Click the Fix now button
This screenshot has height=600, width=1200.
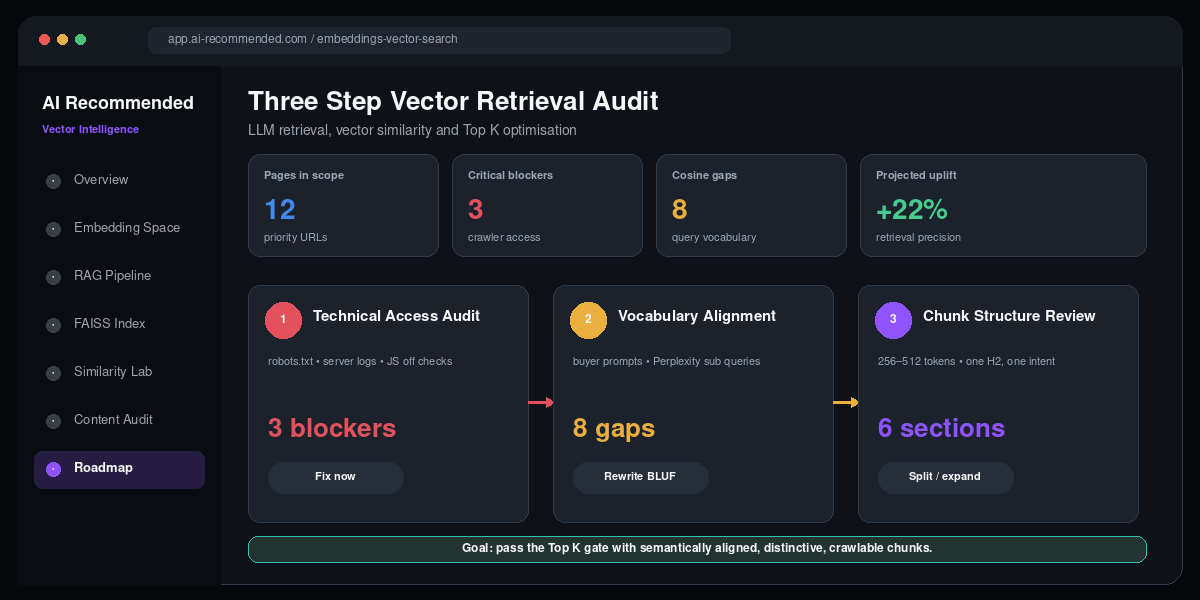click(x=336, y=477)
